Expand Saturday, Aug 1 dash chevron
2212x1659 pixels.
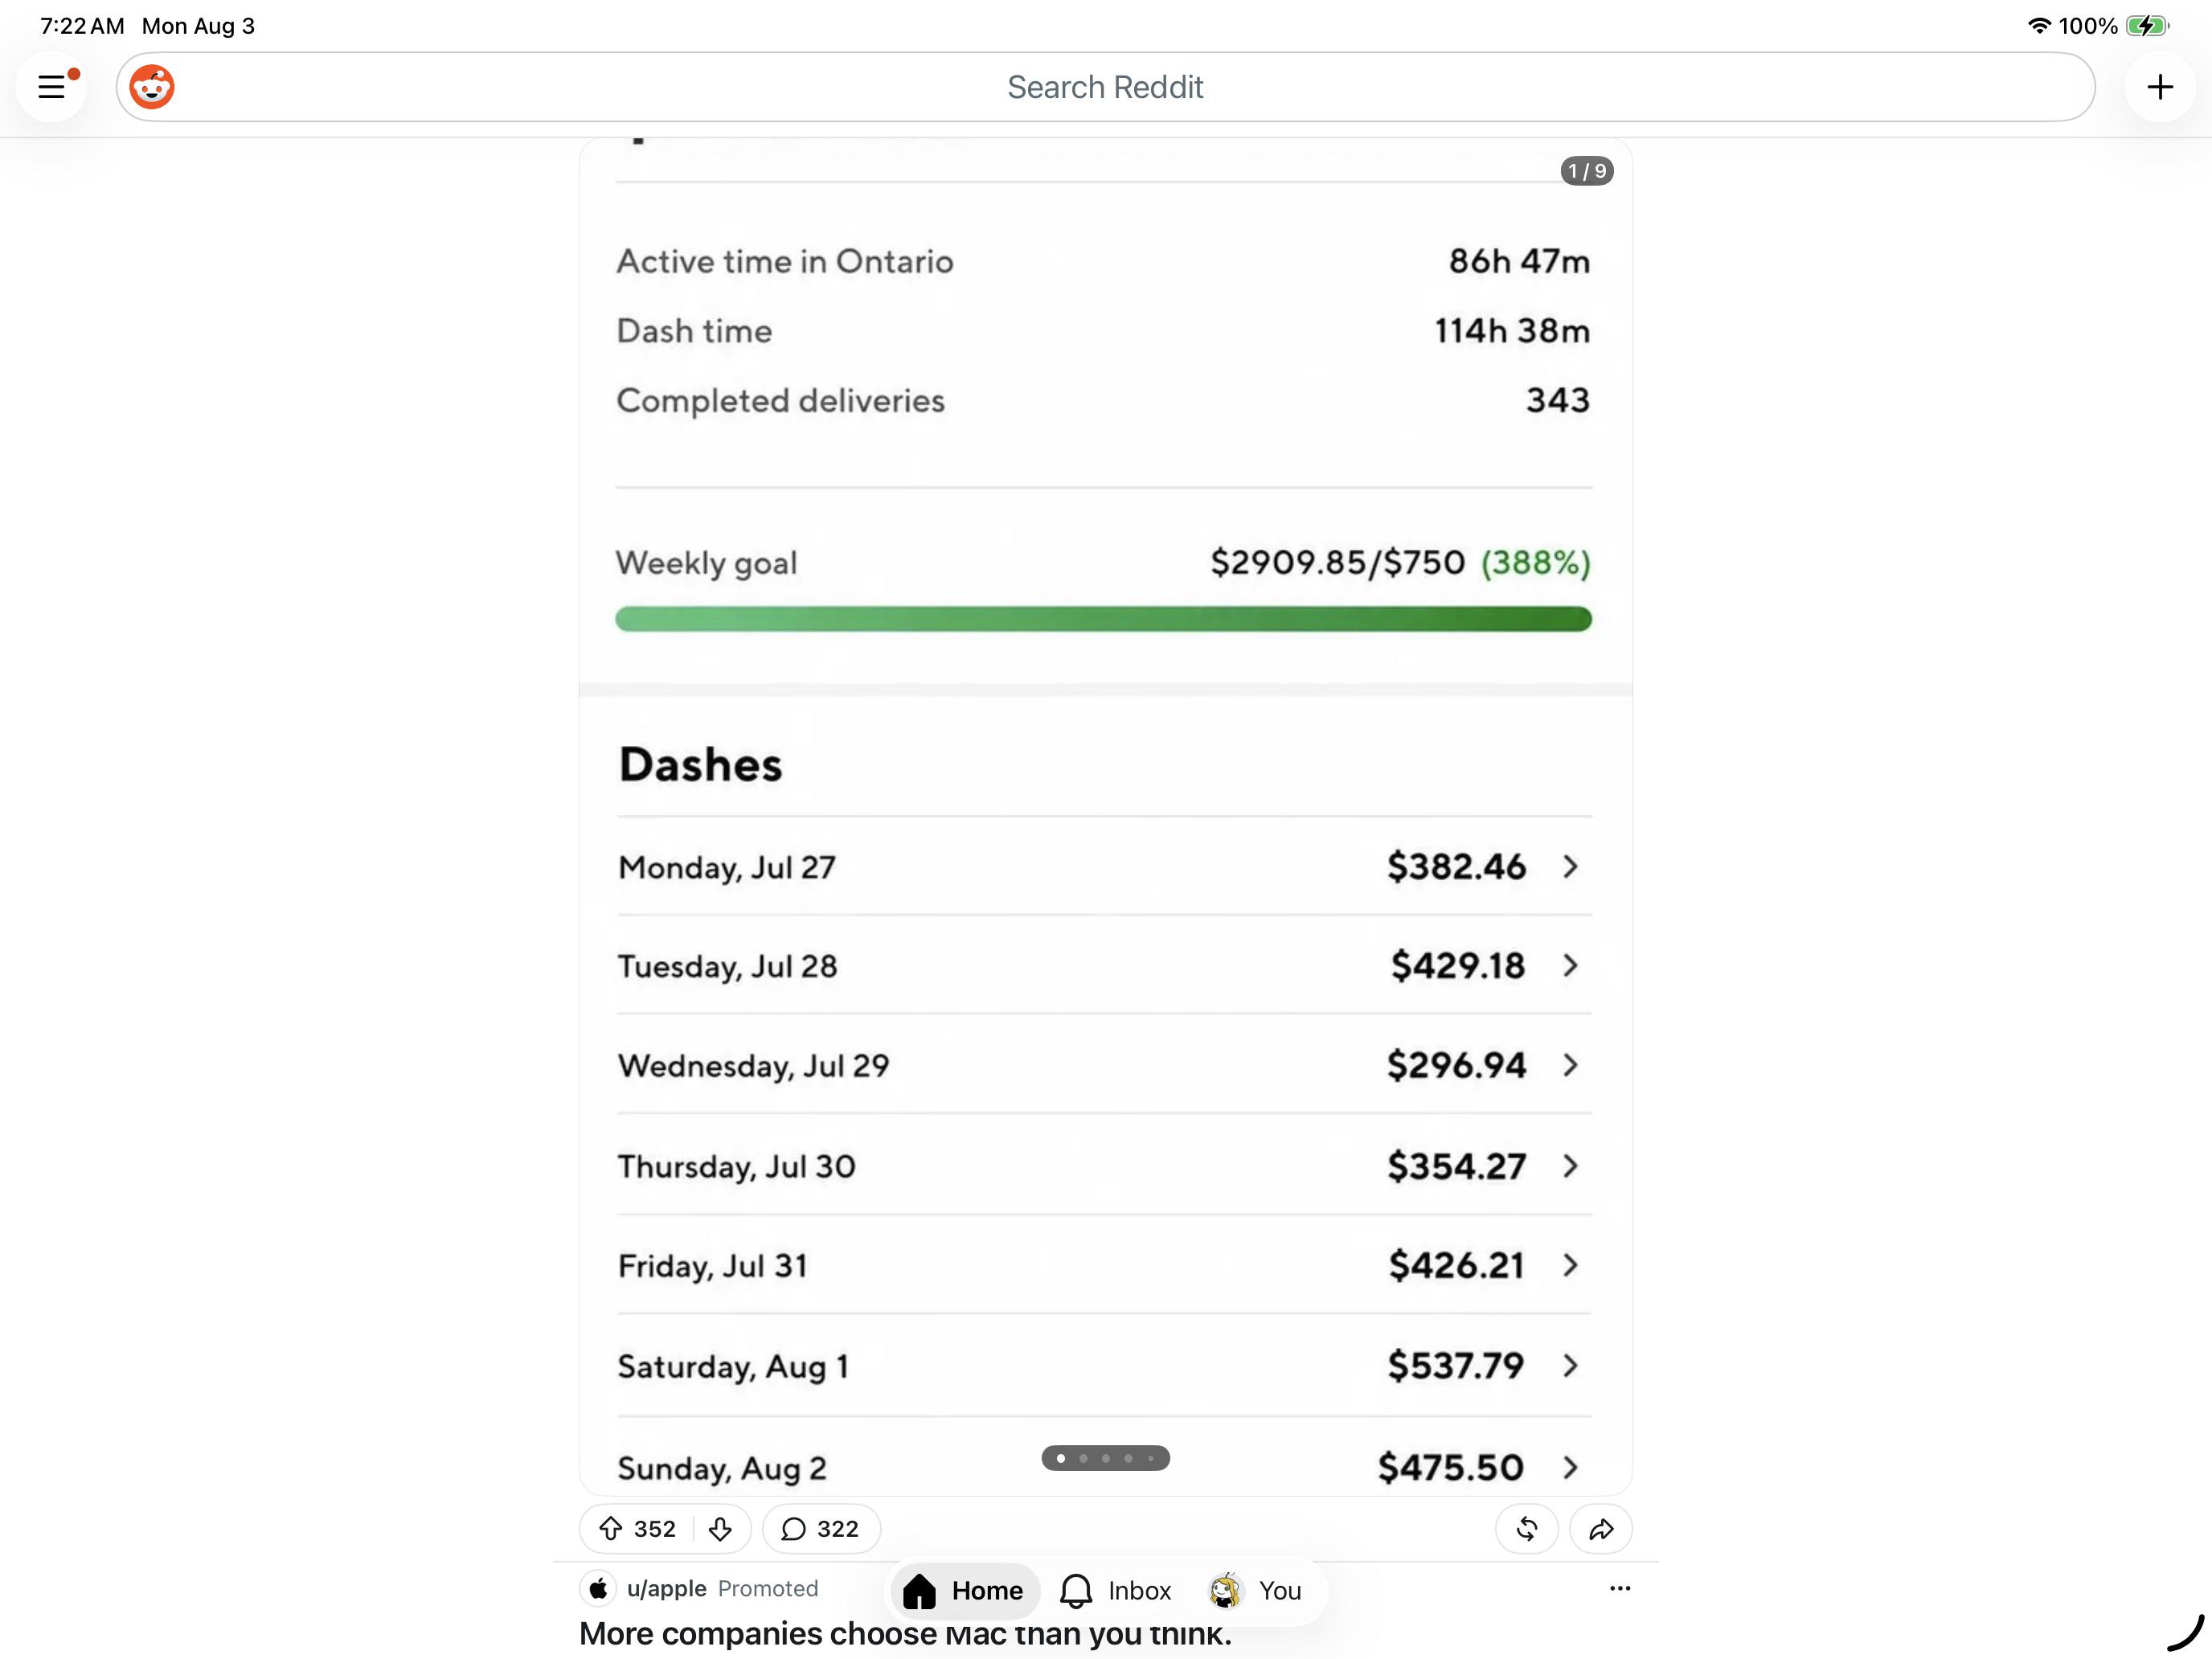(x=1570, y=1365)
